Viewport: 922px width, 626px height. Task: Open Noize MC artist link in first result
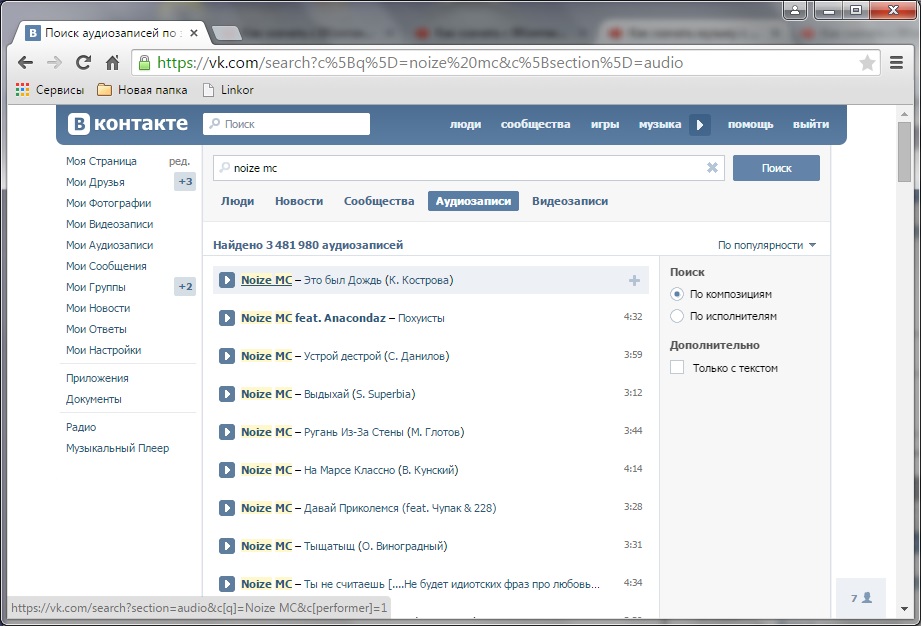(x=266, y=280)
